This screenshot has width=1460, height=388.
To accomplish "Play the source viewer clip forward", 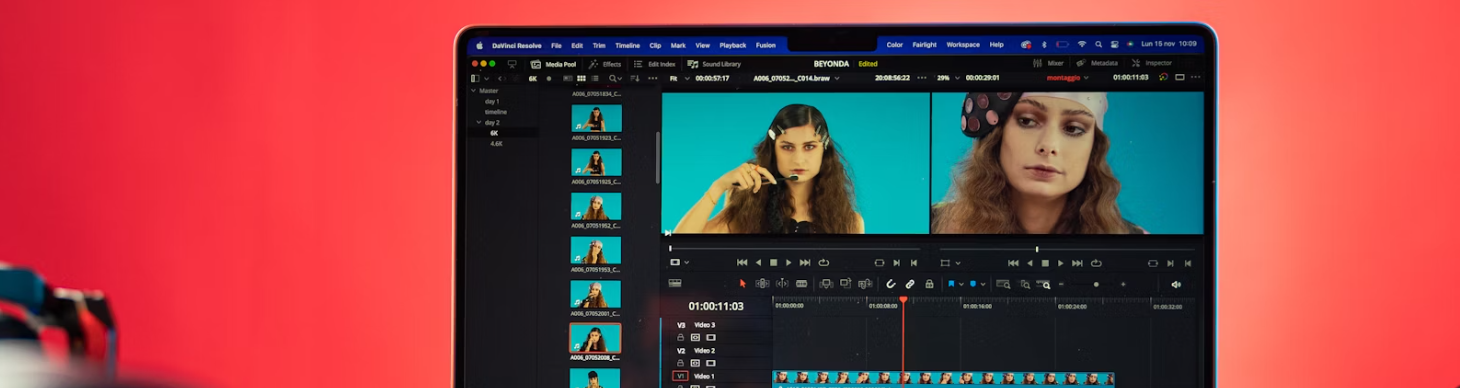I will tap(789, 263).
